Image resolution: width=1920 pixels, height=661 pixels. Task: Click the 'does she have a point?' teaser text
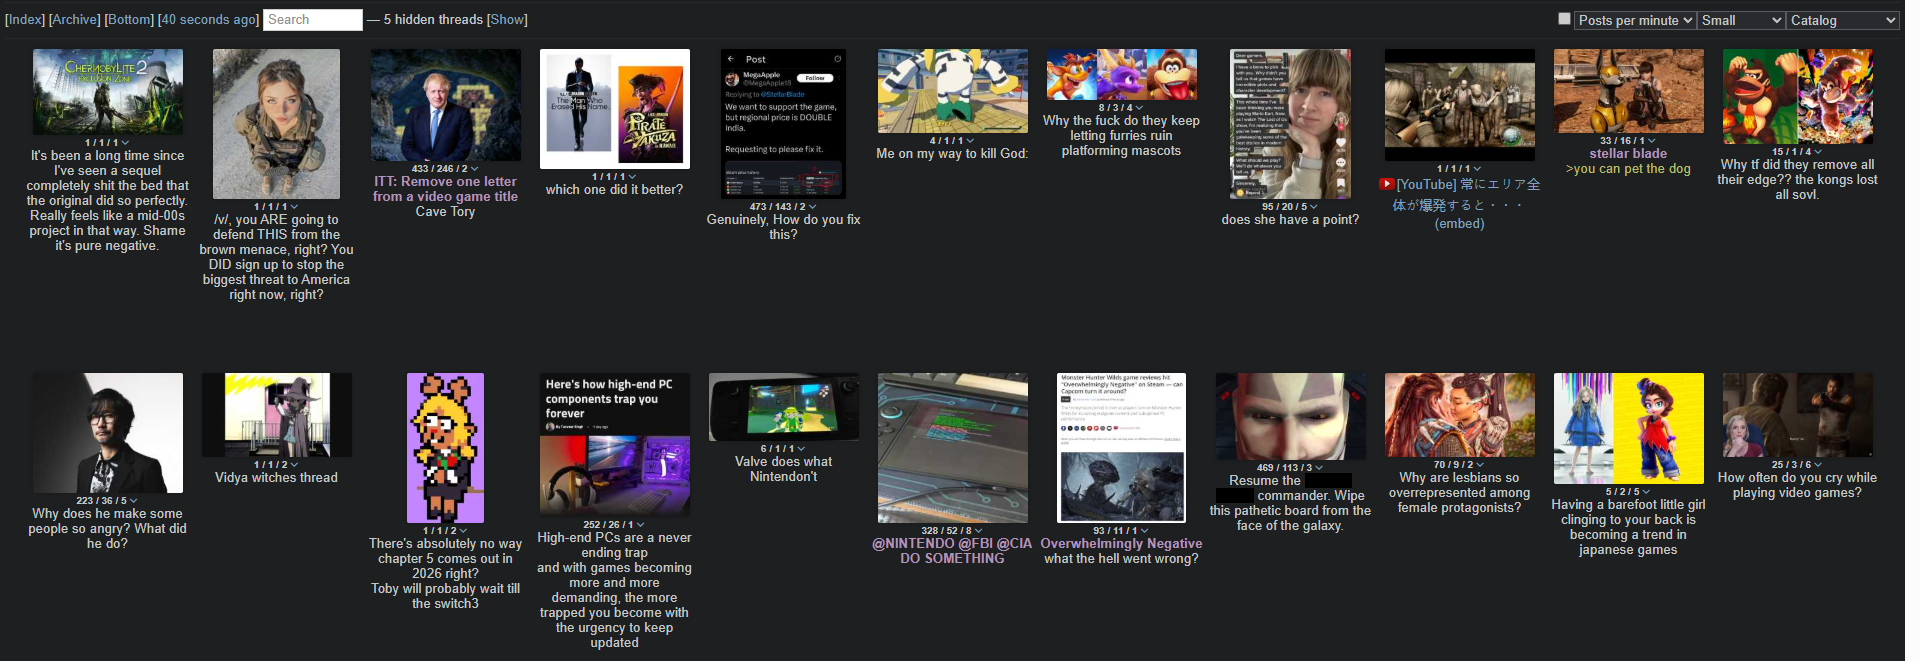[x=1290, y=220]
